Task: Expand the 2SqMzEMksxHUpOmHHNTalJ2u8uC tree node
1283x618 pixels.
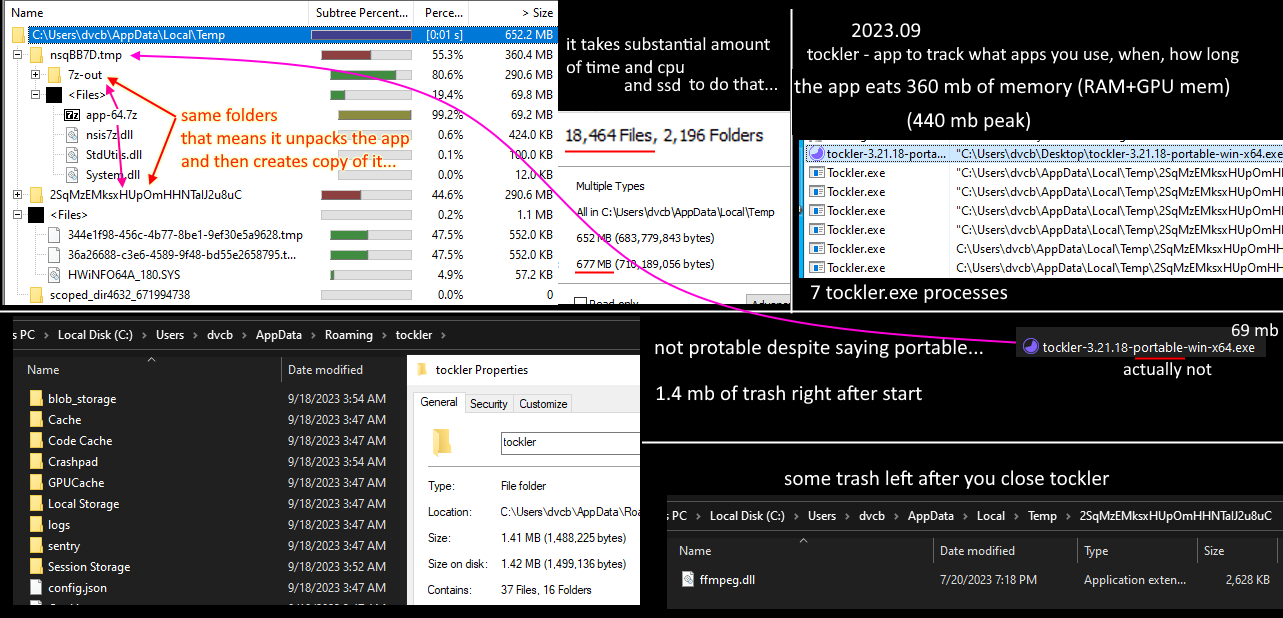Action: point(18,195)
